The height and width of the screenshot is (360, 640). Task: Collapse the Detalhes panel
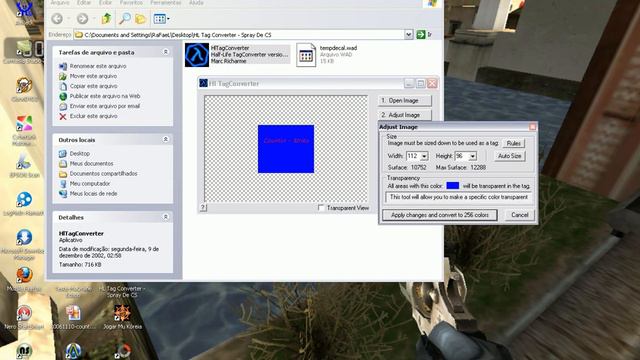[x=165, y=217]
